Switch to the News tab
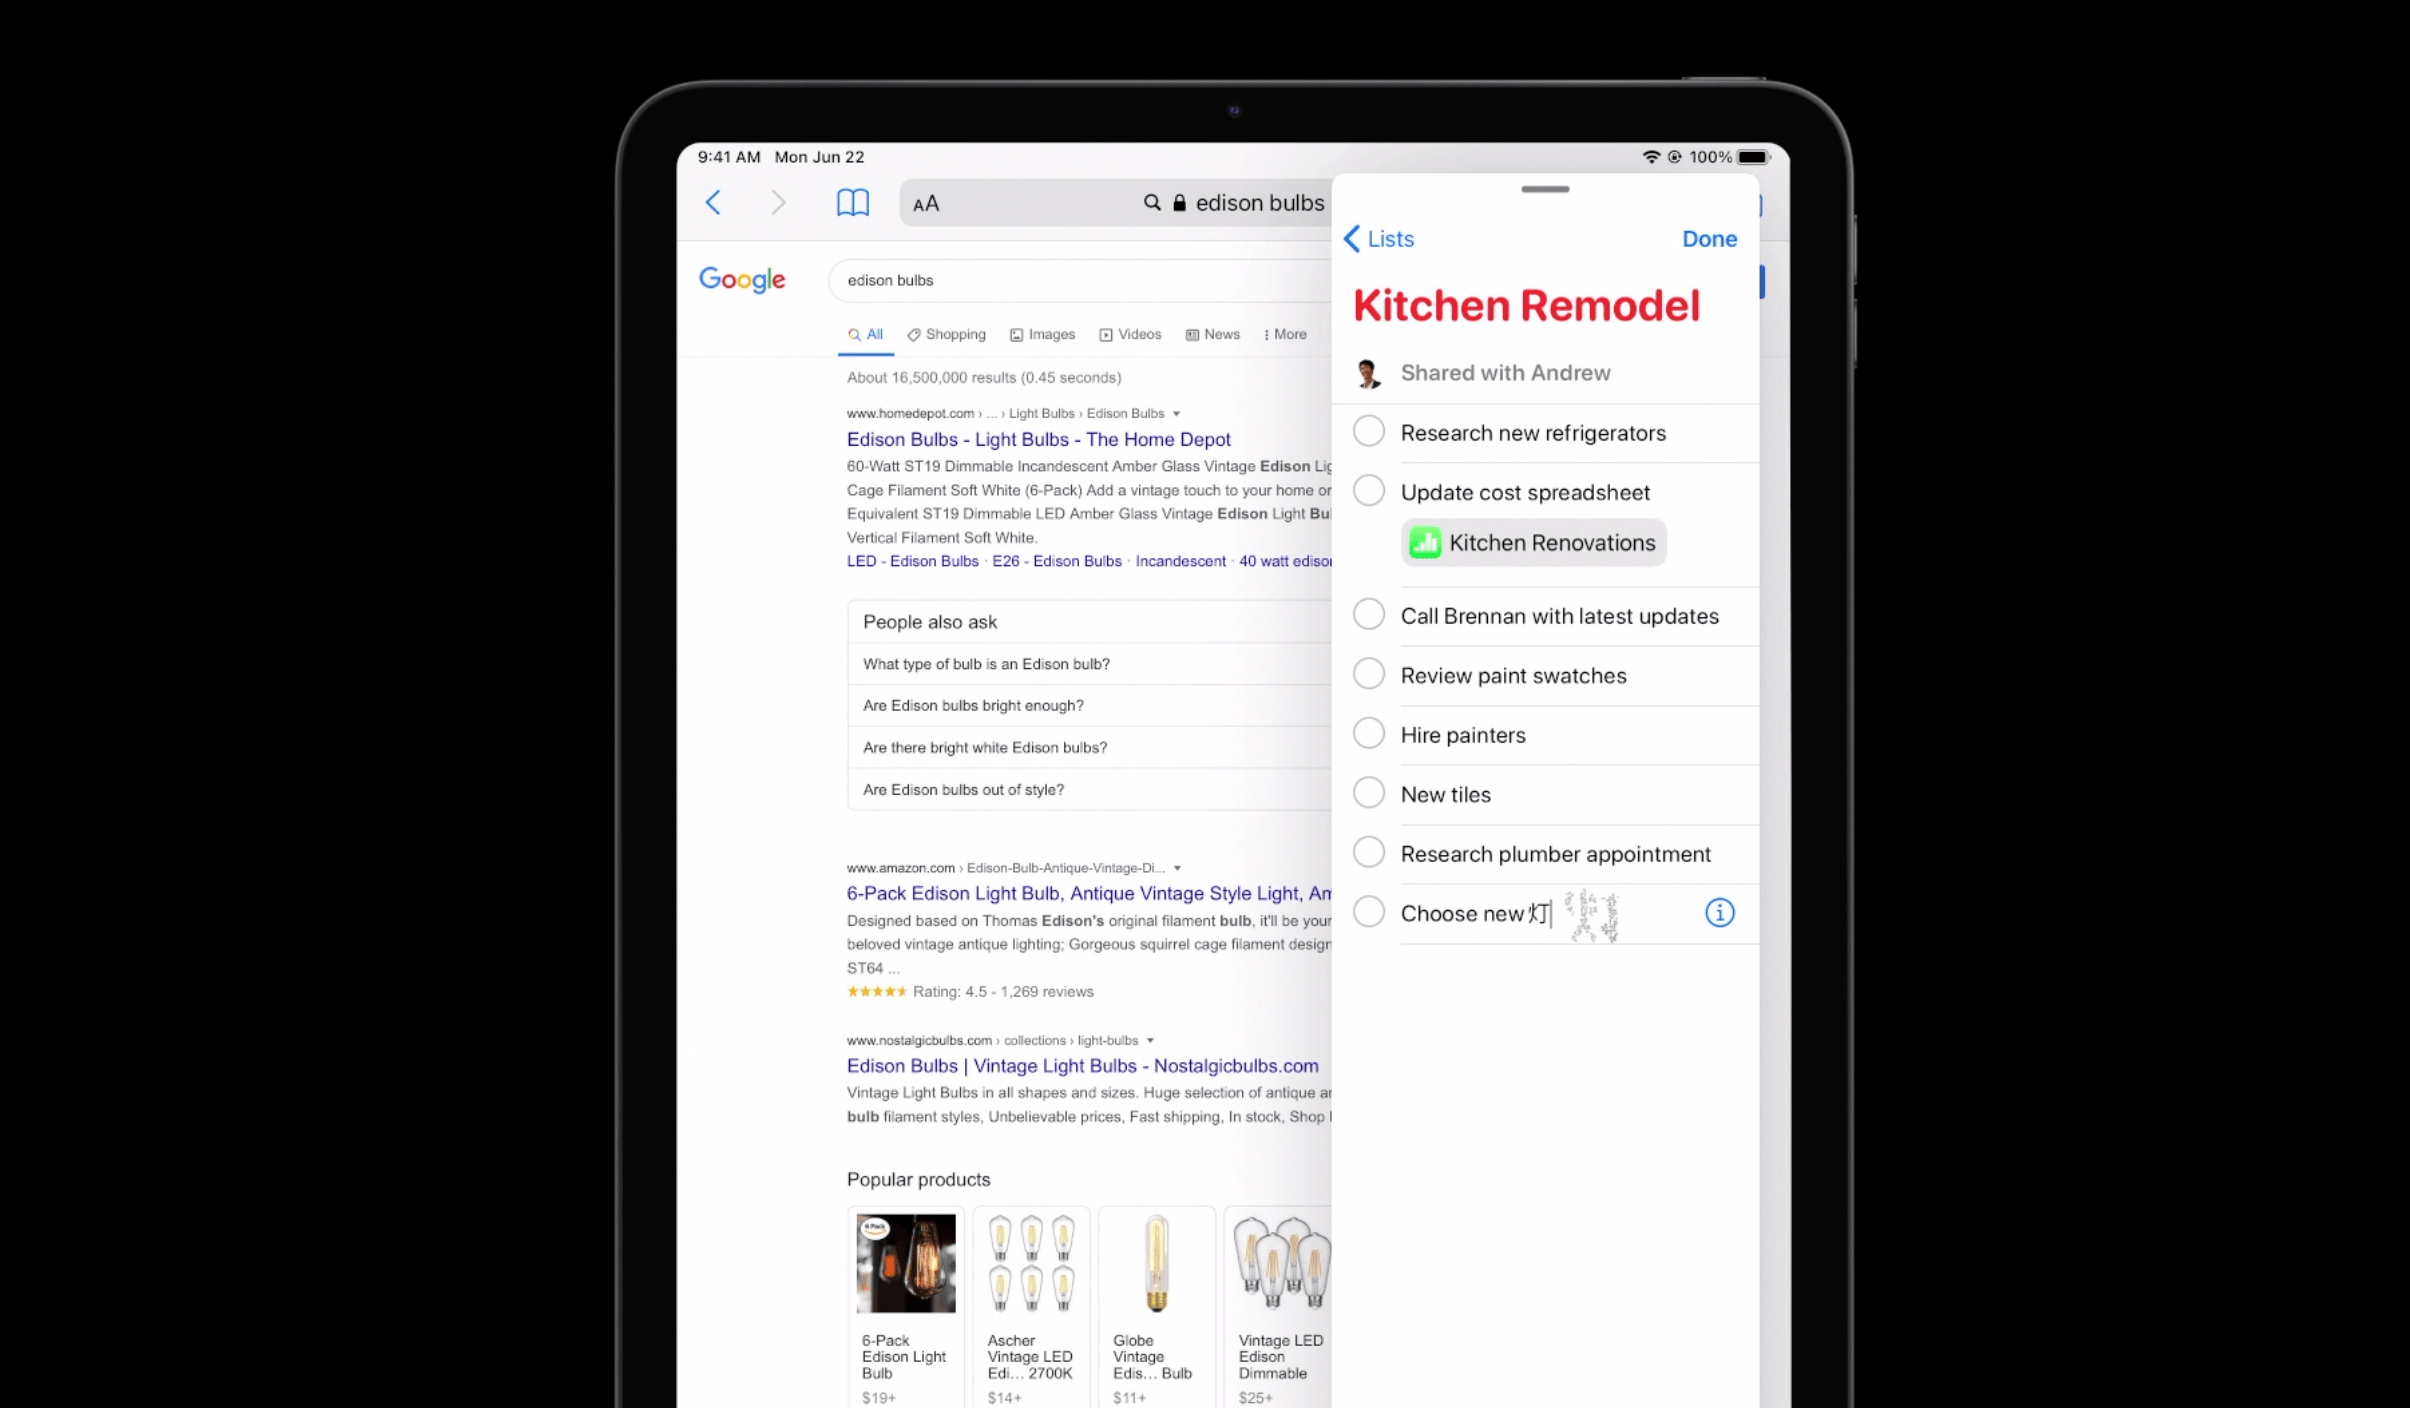This screenshot has height=1408, width=2410. click(x=1212, y=335)
